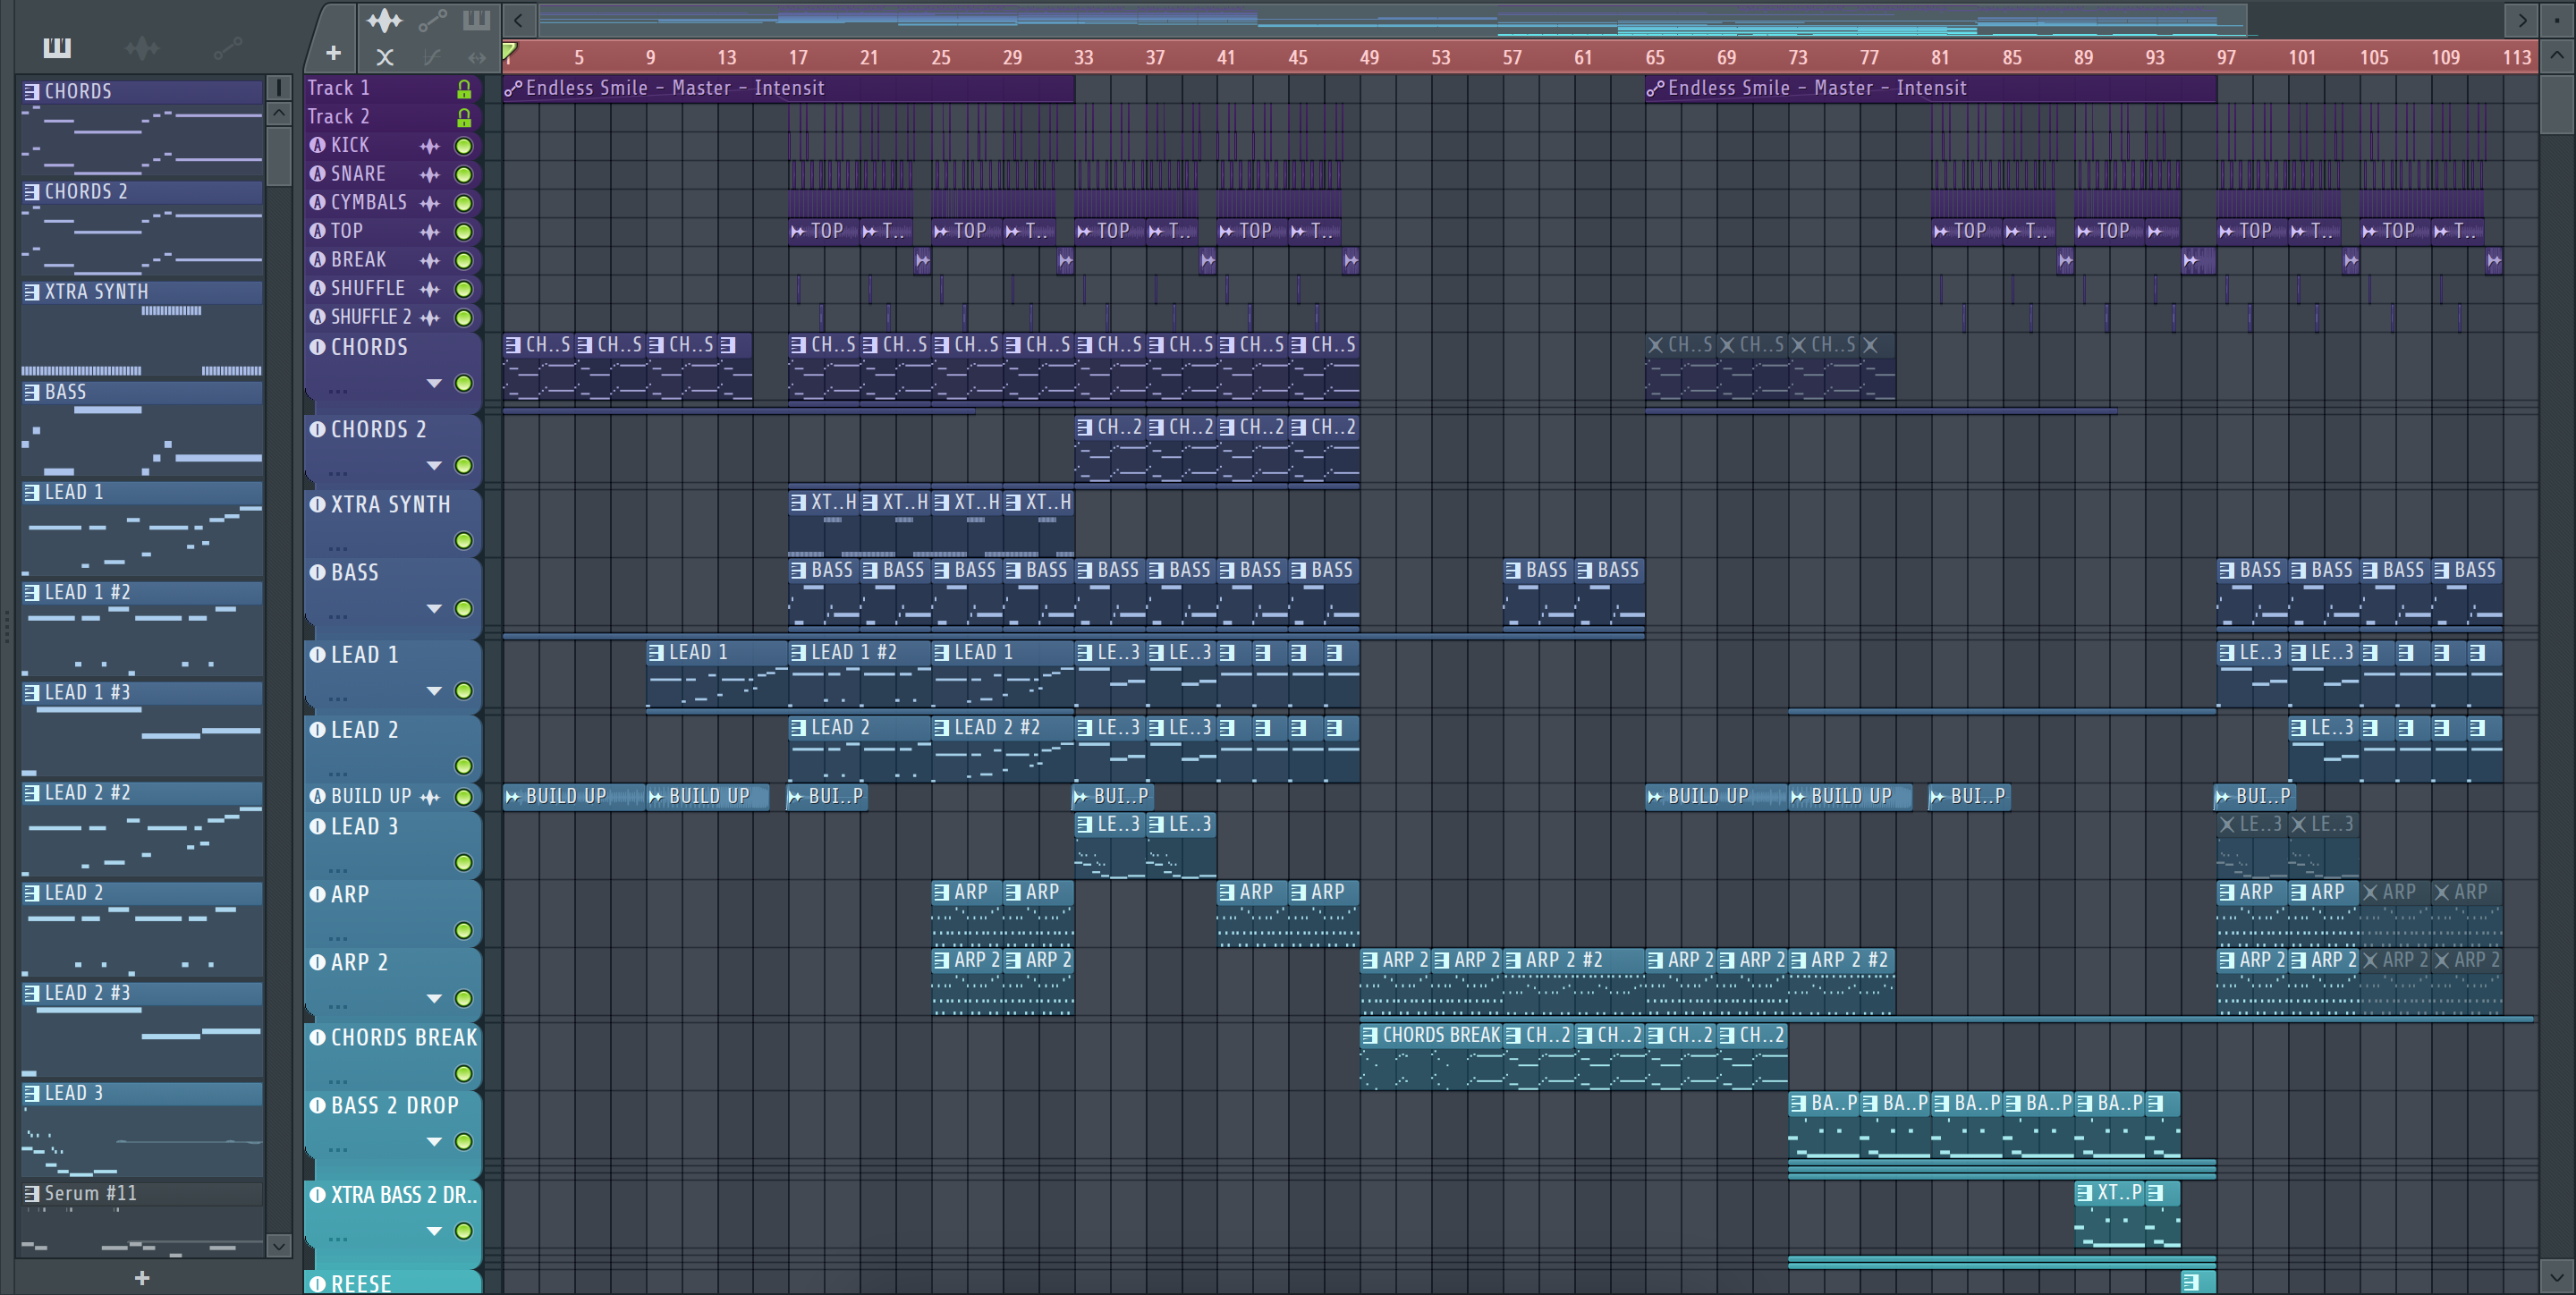The height and width of the screenshot is (1295, 2576).
Task: Click the stretch arrows icon in header
Action: click(477, 57)
